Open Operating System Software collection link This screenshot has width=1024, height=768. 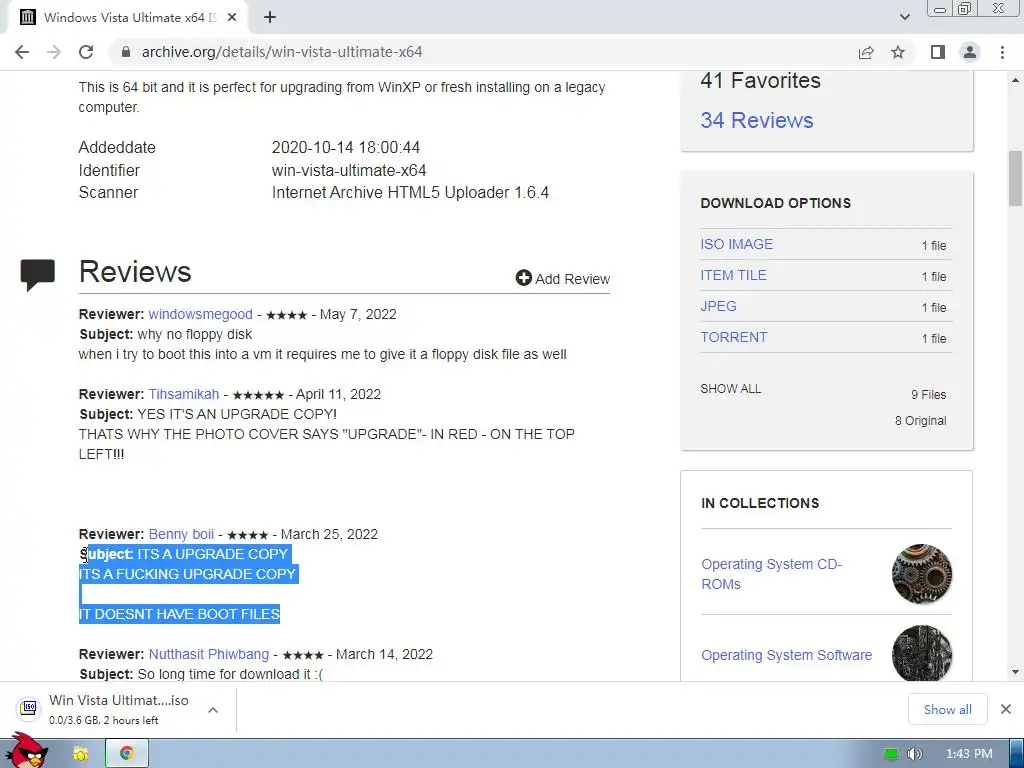pyautogui.click(x=786, y=655)
